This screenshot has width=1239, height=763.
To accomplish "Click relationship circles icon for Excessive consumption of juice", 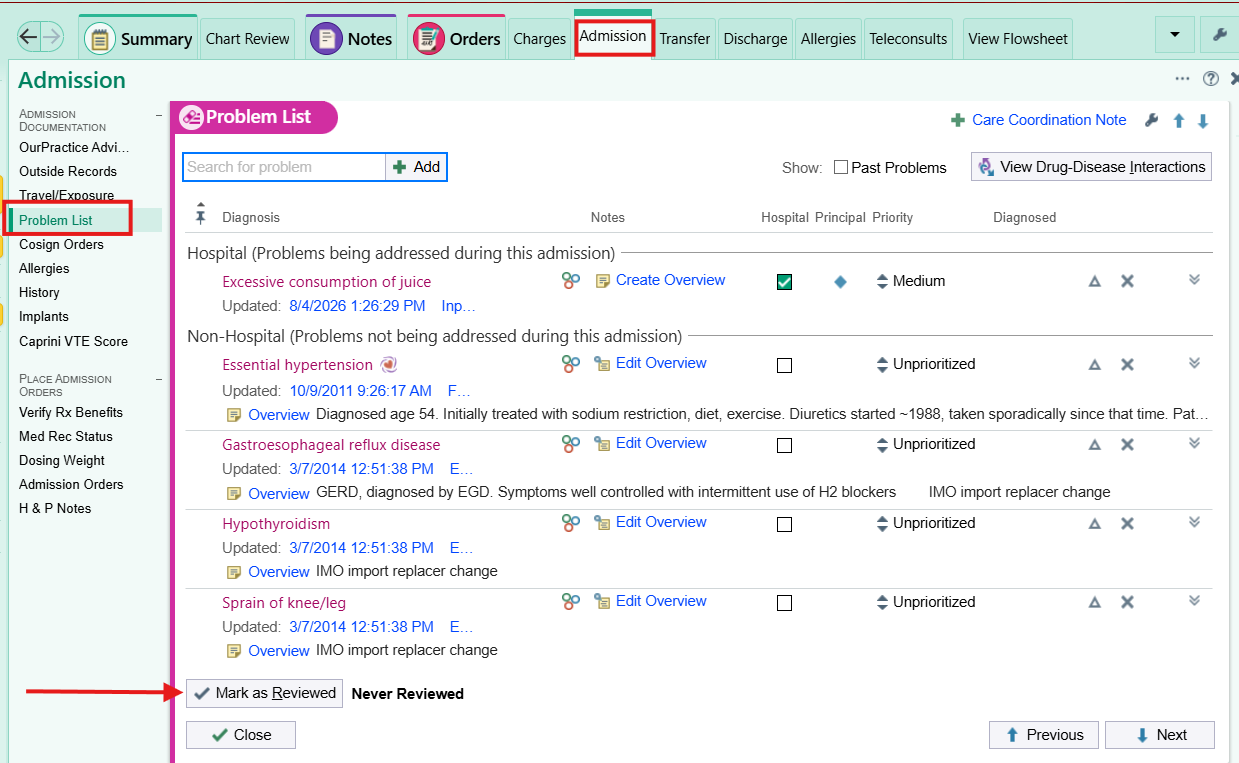I will [571, 281].
